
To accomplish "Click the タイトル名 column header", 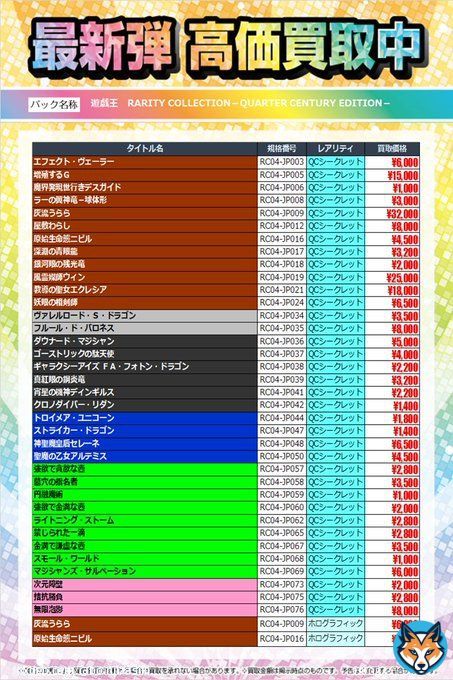I will pos(145,148).
